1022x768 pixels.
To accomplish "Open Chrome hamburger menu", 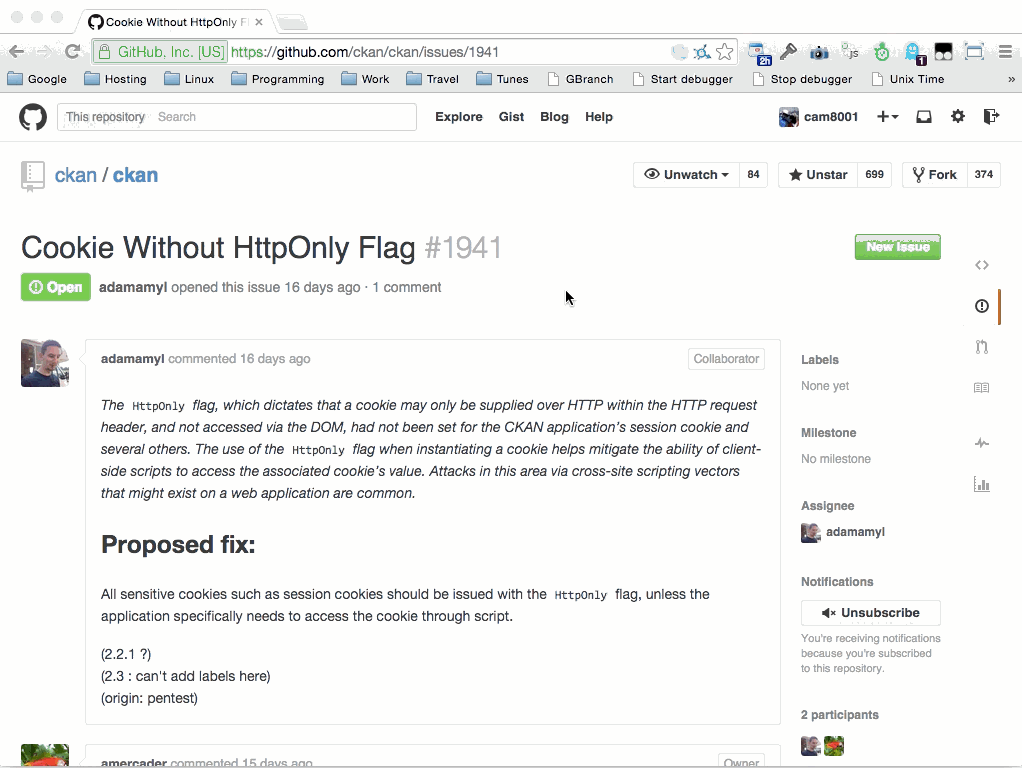I will pos(1006,52).
